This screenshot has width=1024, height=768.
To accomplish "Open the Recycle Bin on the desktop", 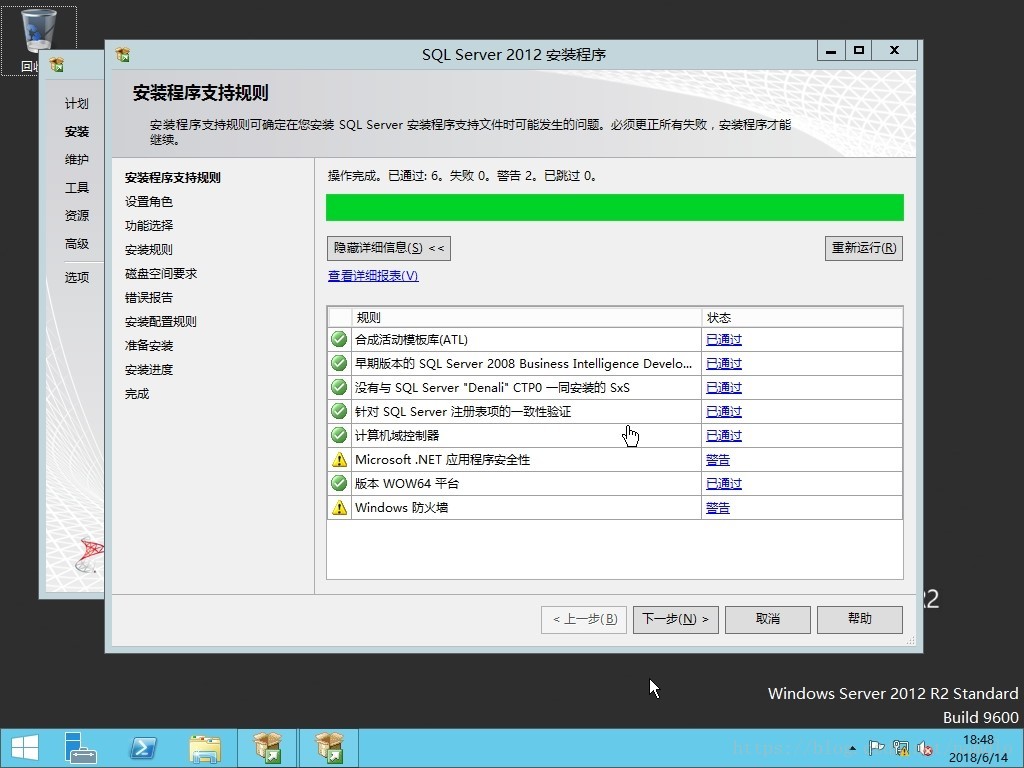I will coord(39,40).
